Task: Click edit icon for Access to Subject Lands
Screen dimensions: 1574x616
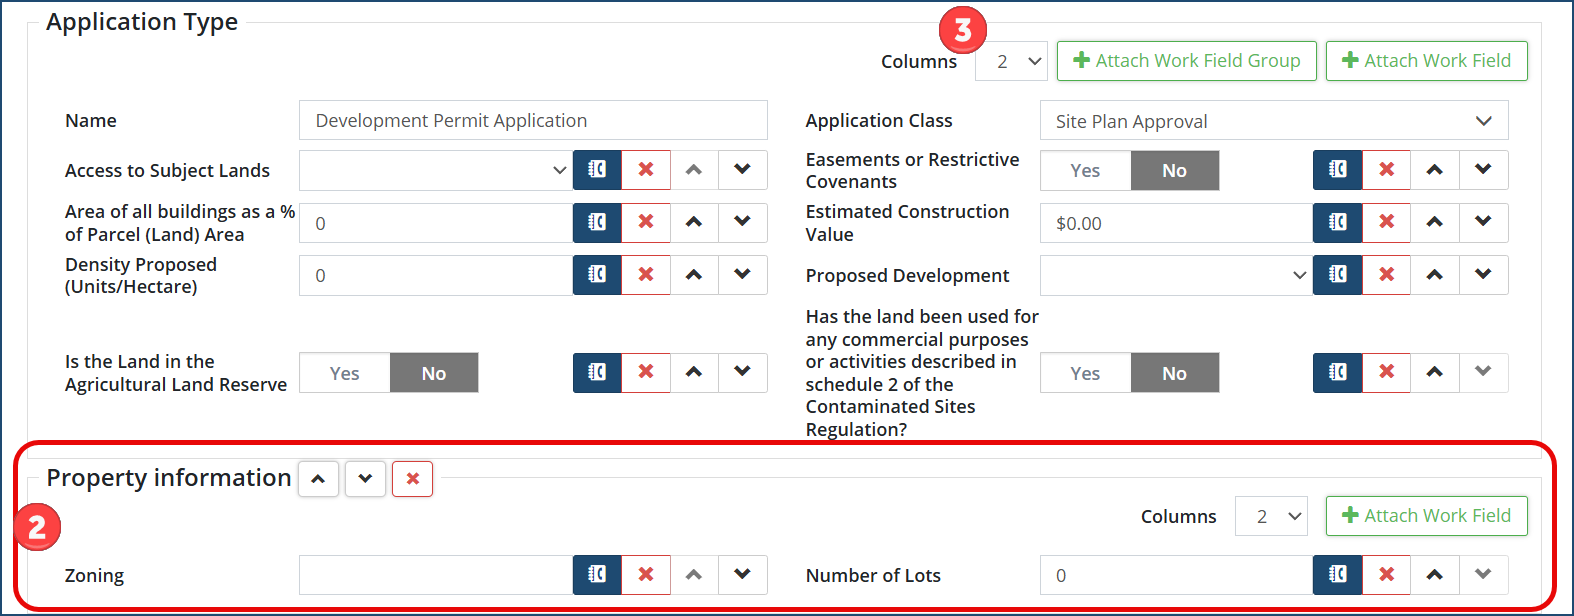Action: [x=597, y=170]
